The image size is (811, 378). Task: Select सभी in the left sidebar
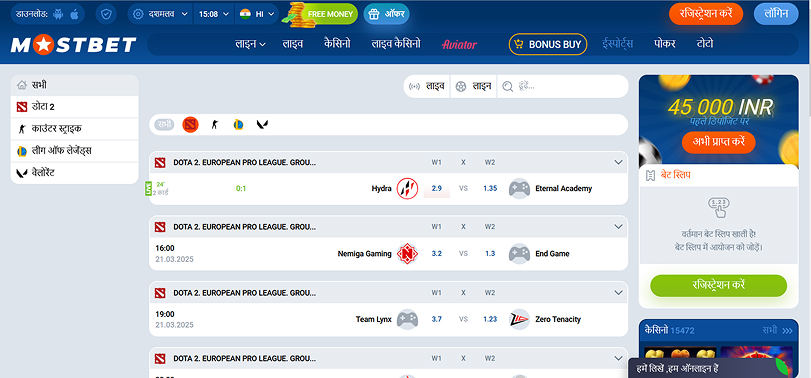tap(74, 85)
